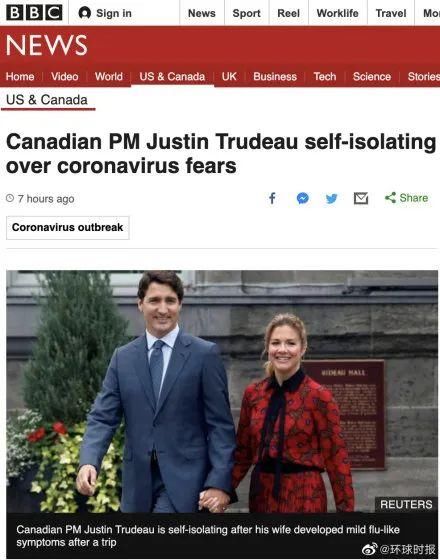Open the Tech news tab
Screen dimensions: 440x560
click(325, 76)
